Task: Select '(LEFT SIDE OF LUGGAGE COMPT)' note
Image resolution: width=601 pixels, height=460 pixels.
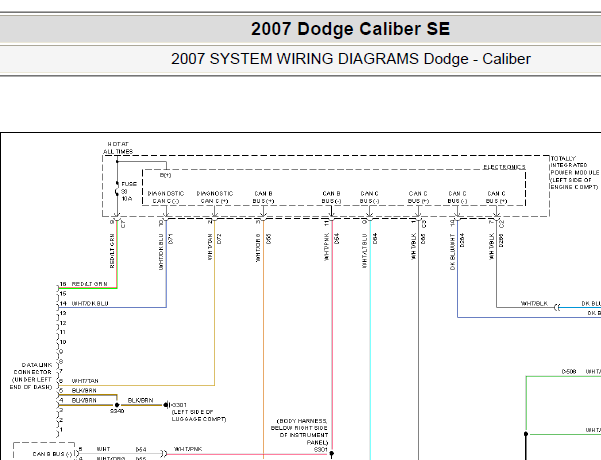Action: coord(199,416)
